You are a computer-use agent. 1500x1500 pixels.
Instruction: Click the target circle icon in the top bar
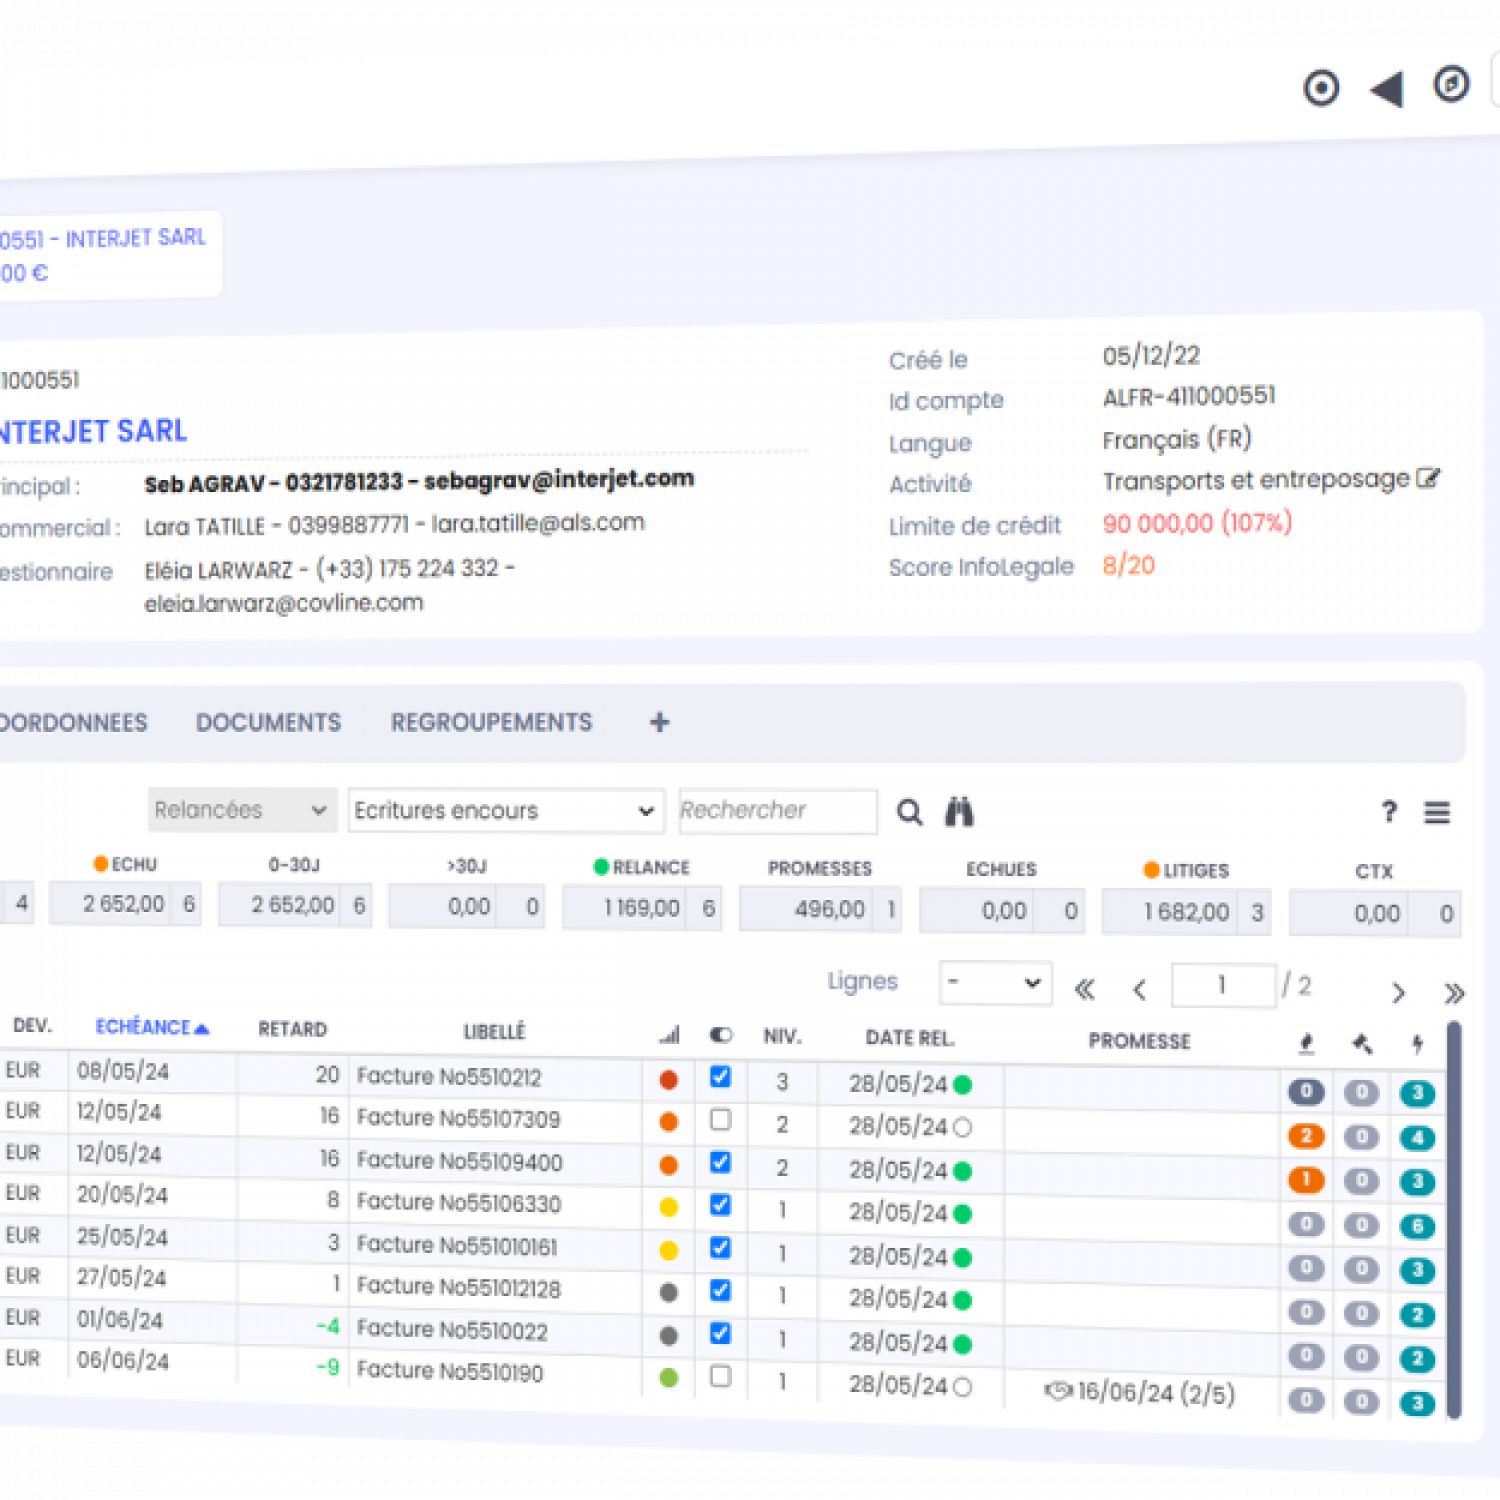(1321, 88)
